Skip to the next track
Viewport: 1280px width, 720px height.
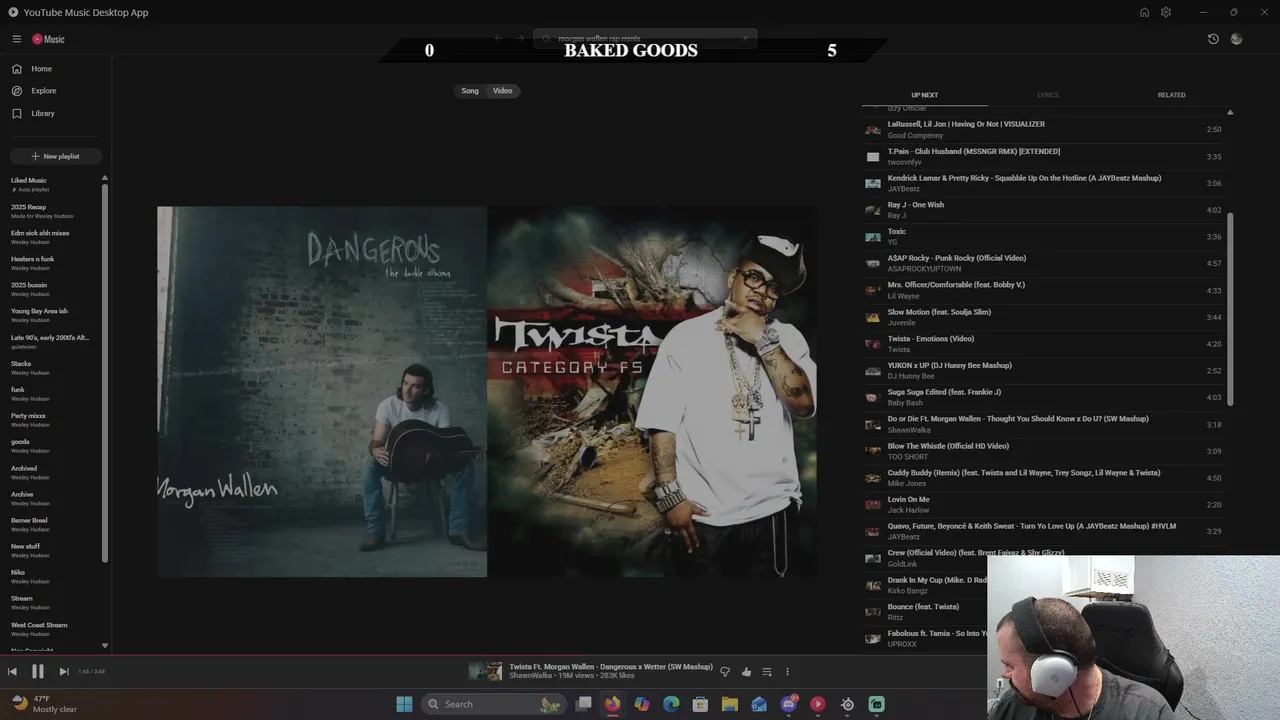pyautogui.click(x=63, y=672)
